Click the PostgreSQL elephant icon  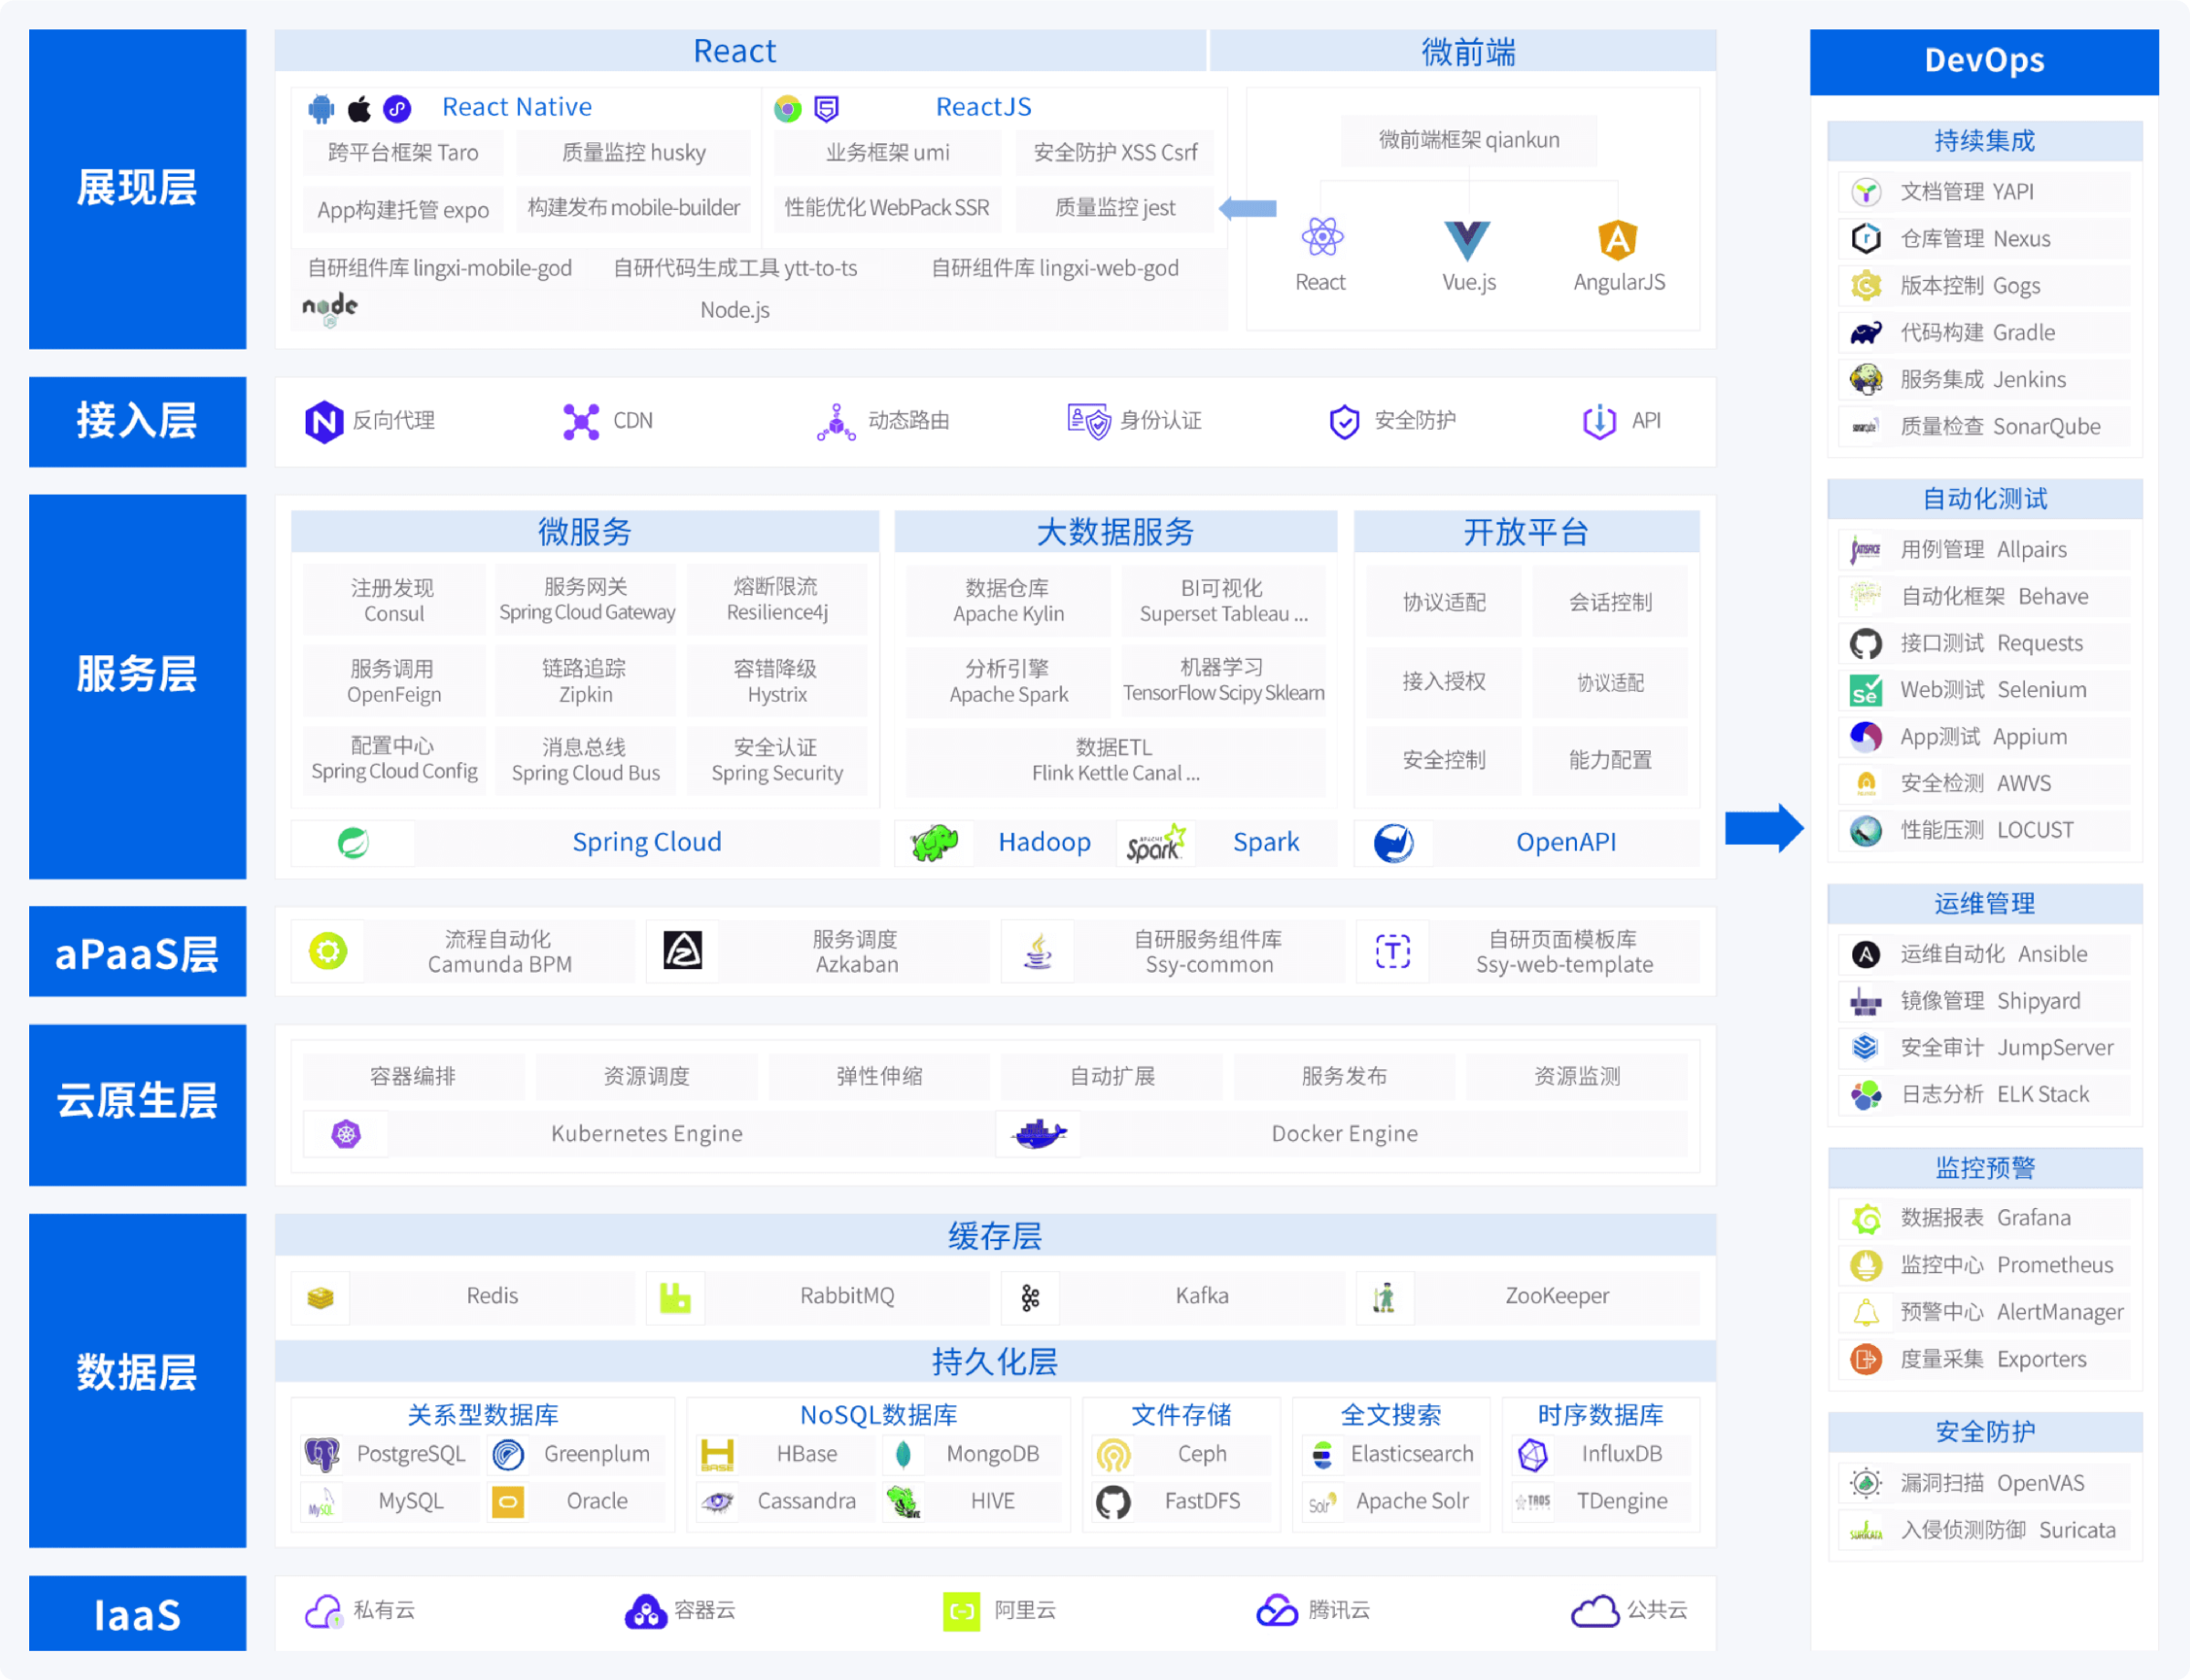(x=322, y=1455)
